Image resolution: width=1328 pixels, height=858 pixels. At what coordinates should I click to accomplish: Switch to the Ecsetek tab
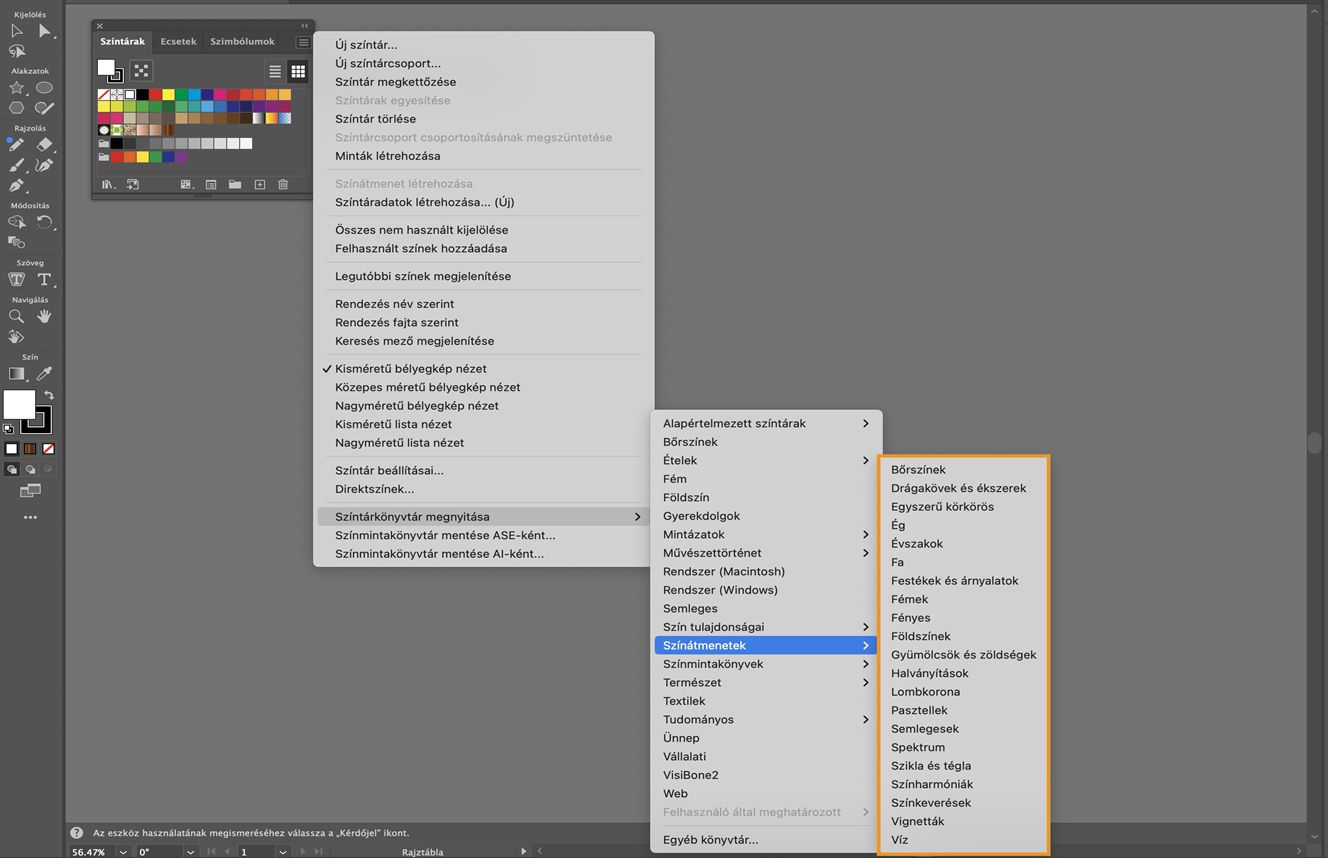pos(178,42)
